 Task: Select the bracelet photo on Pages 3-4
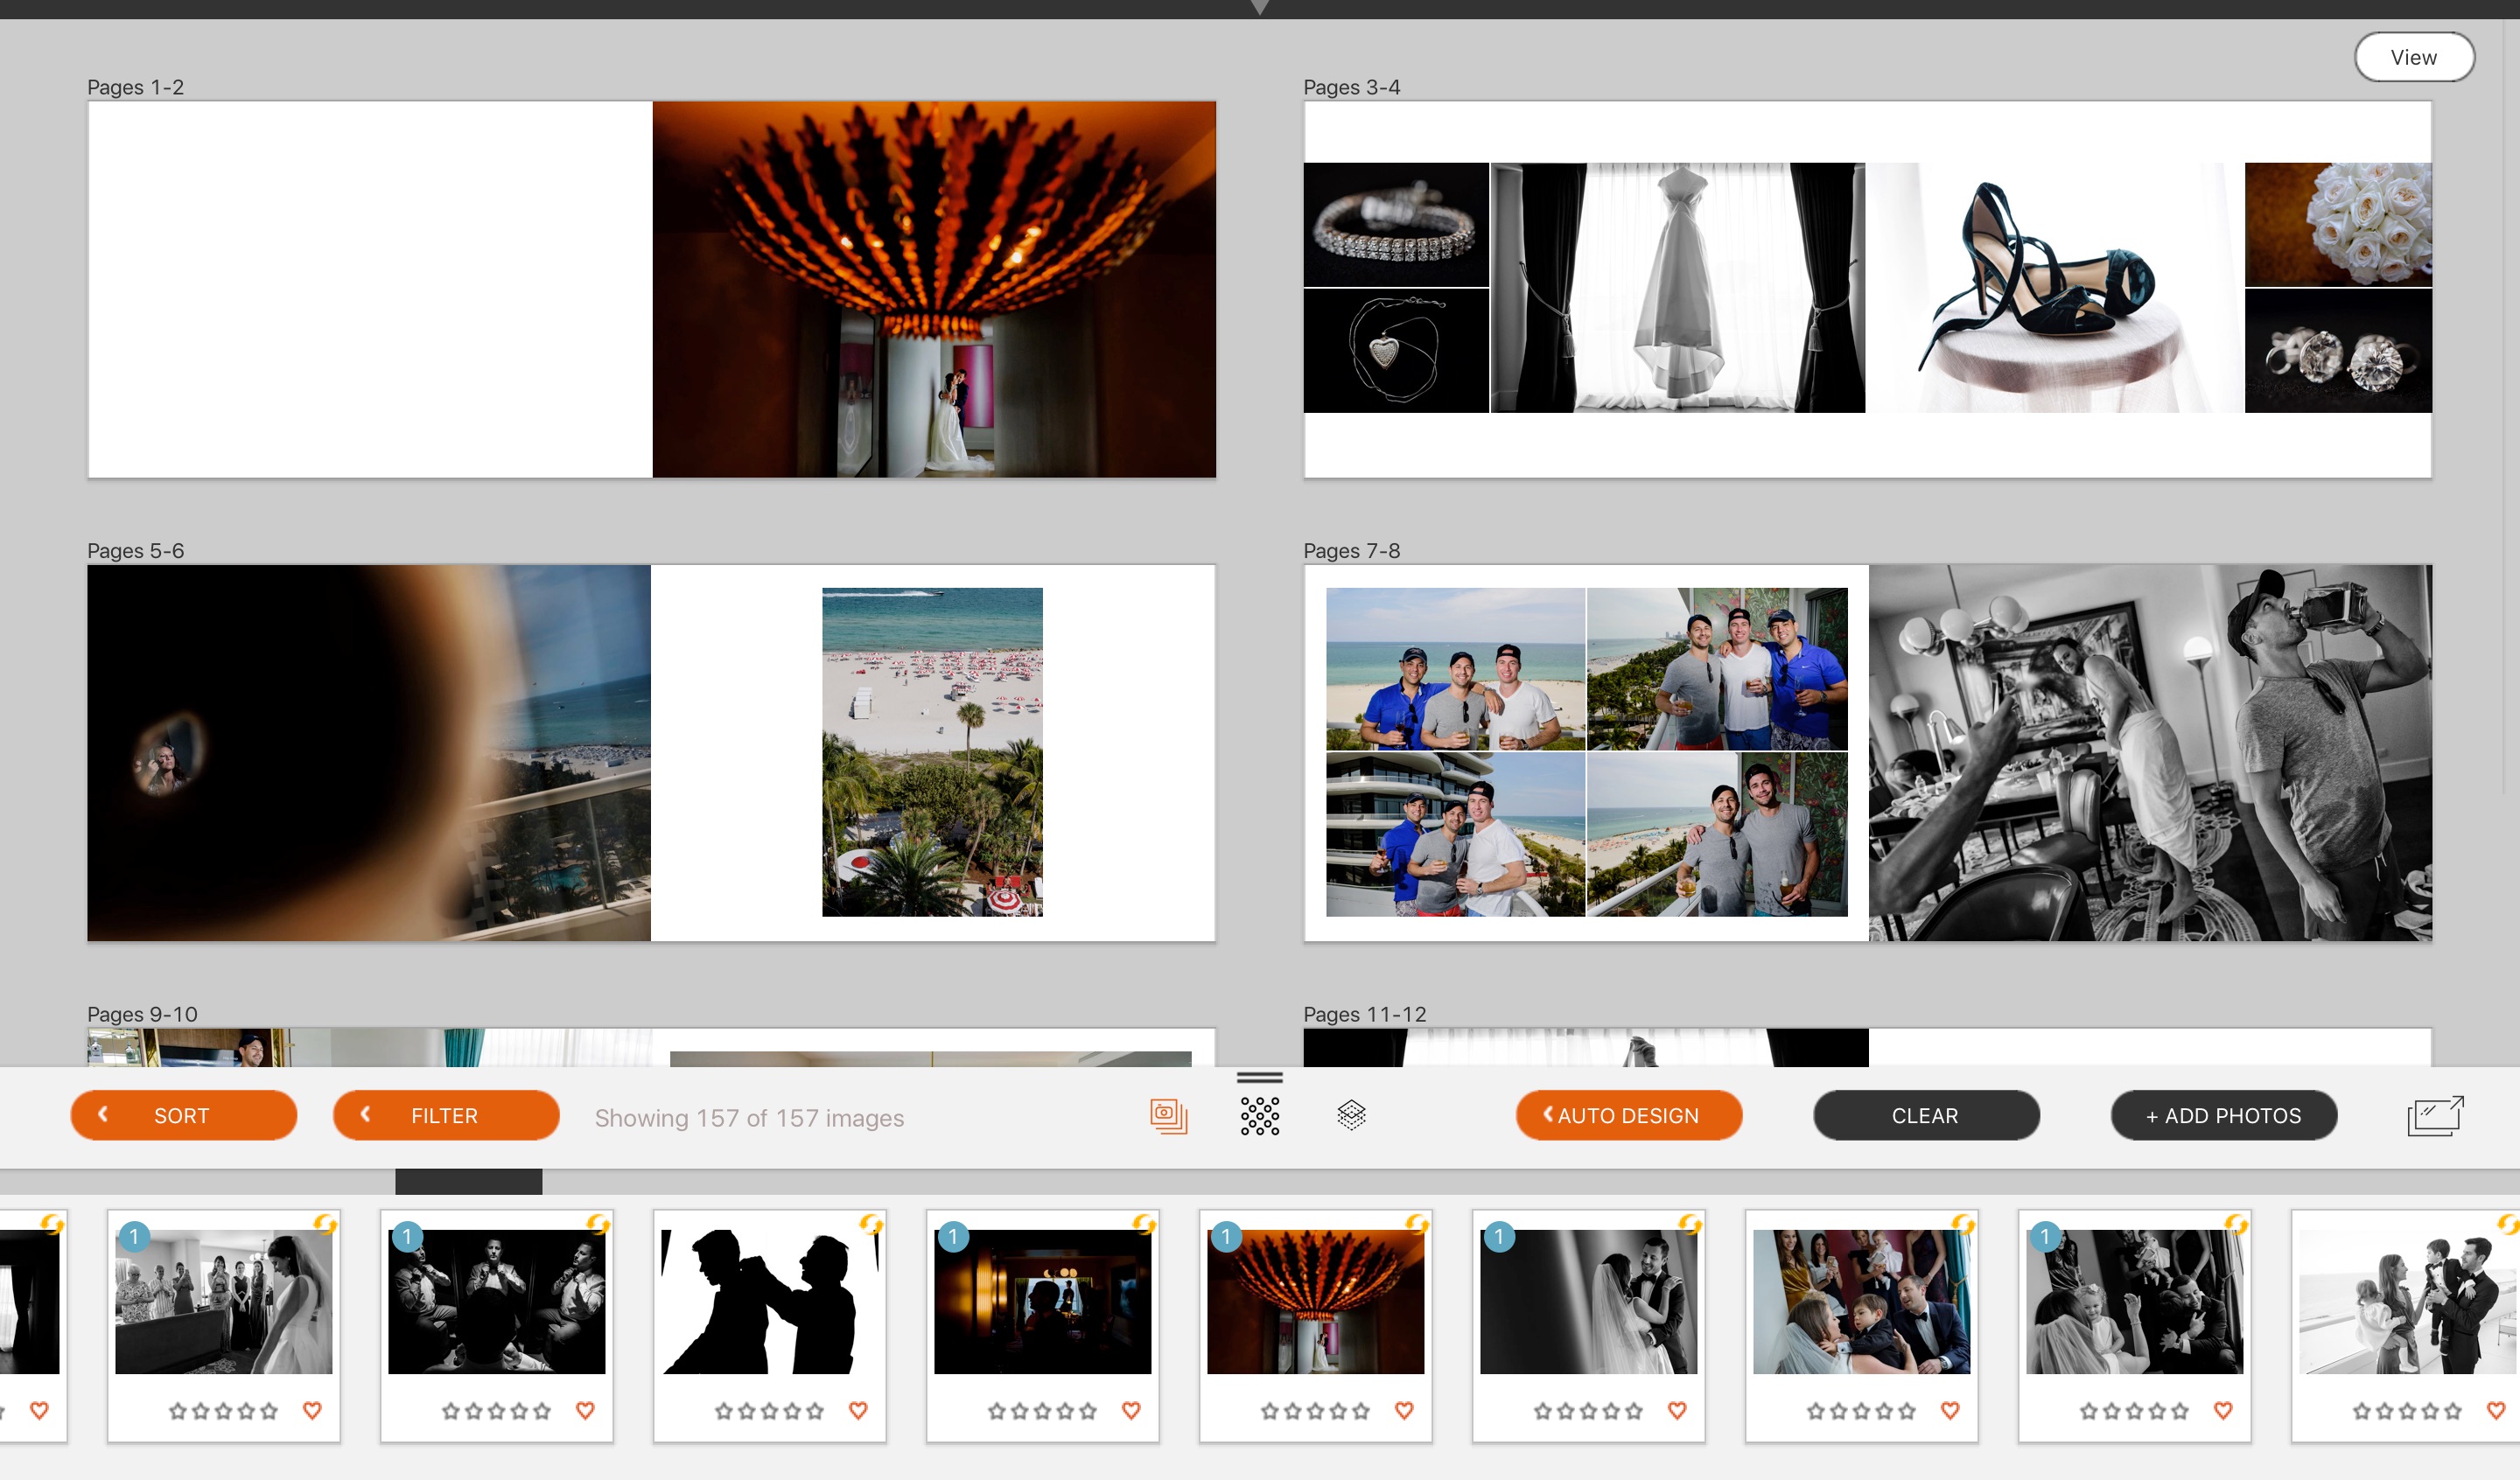(1396, 225)
